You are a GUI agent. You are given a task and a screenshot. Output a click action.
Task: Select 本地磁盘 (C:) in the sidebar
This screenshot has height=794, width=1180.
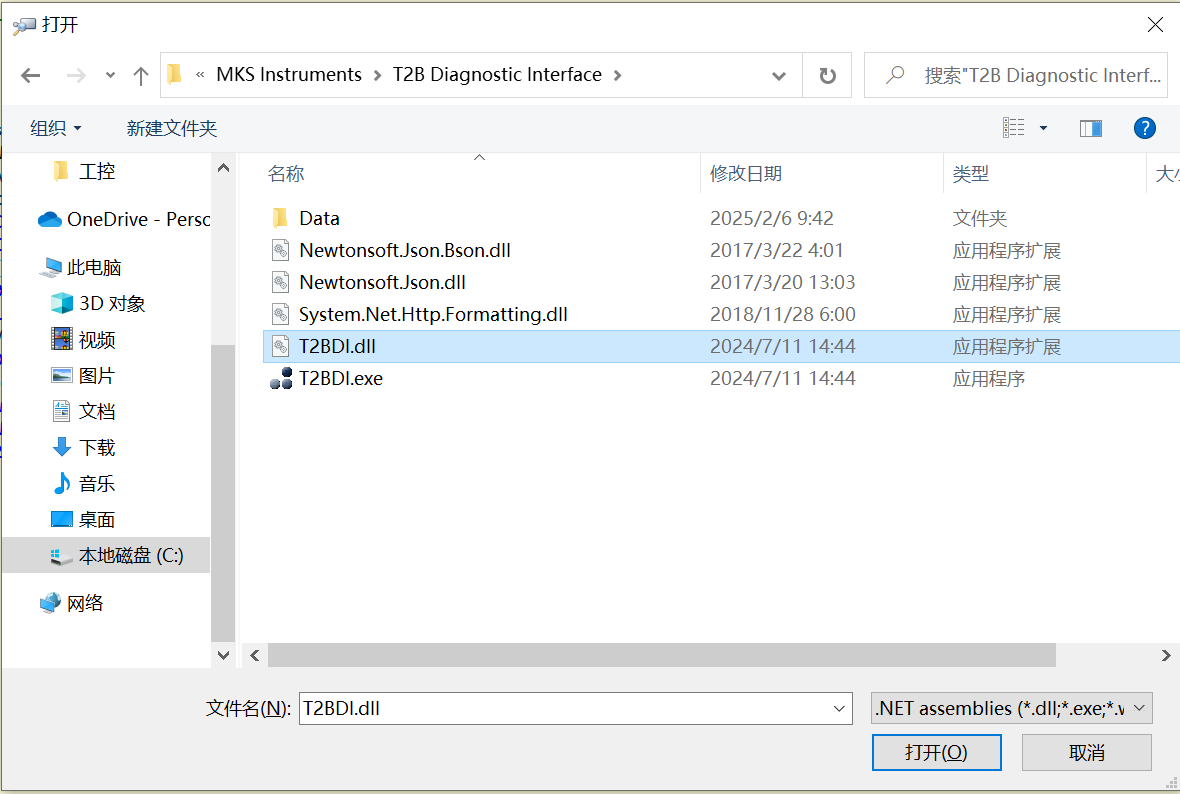pyautogui.click(x=130, y=555)
